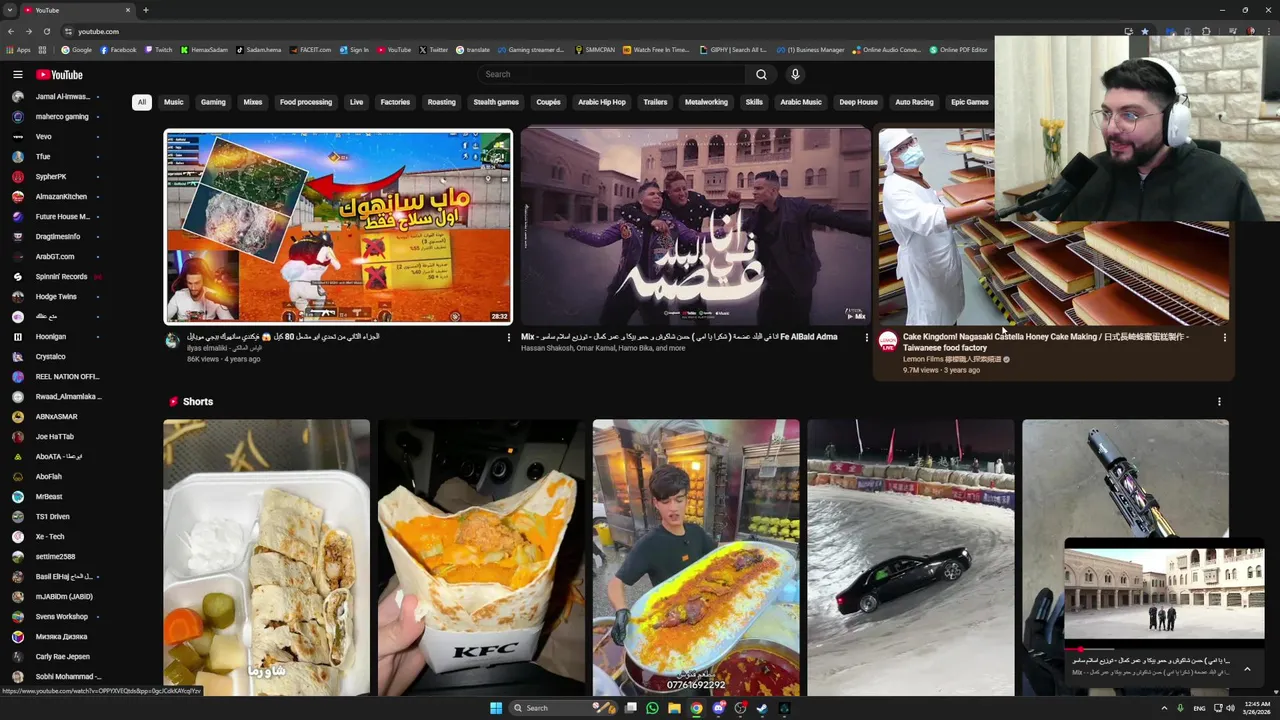The width and height of the screenshot is (1280, 720).
Task: Click the ENG language indicator
Action: [1199, 708]
